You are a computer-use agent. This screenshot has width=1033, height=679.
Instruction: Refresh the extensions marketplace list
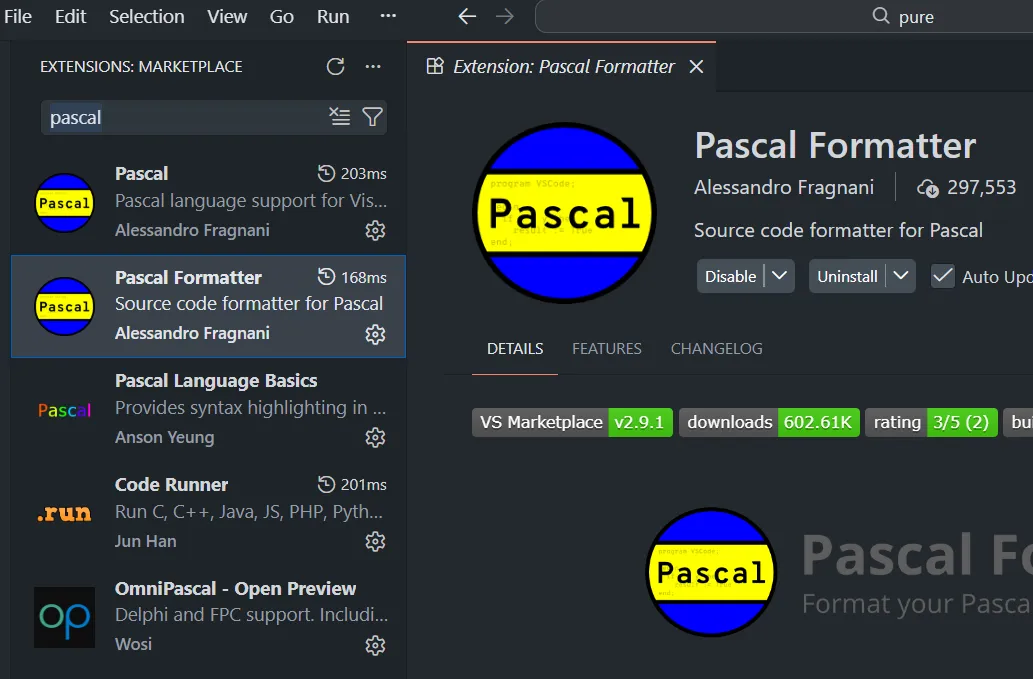(x=335, y=67)
